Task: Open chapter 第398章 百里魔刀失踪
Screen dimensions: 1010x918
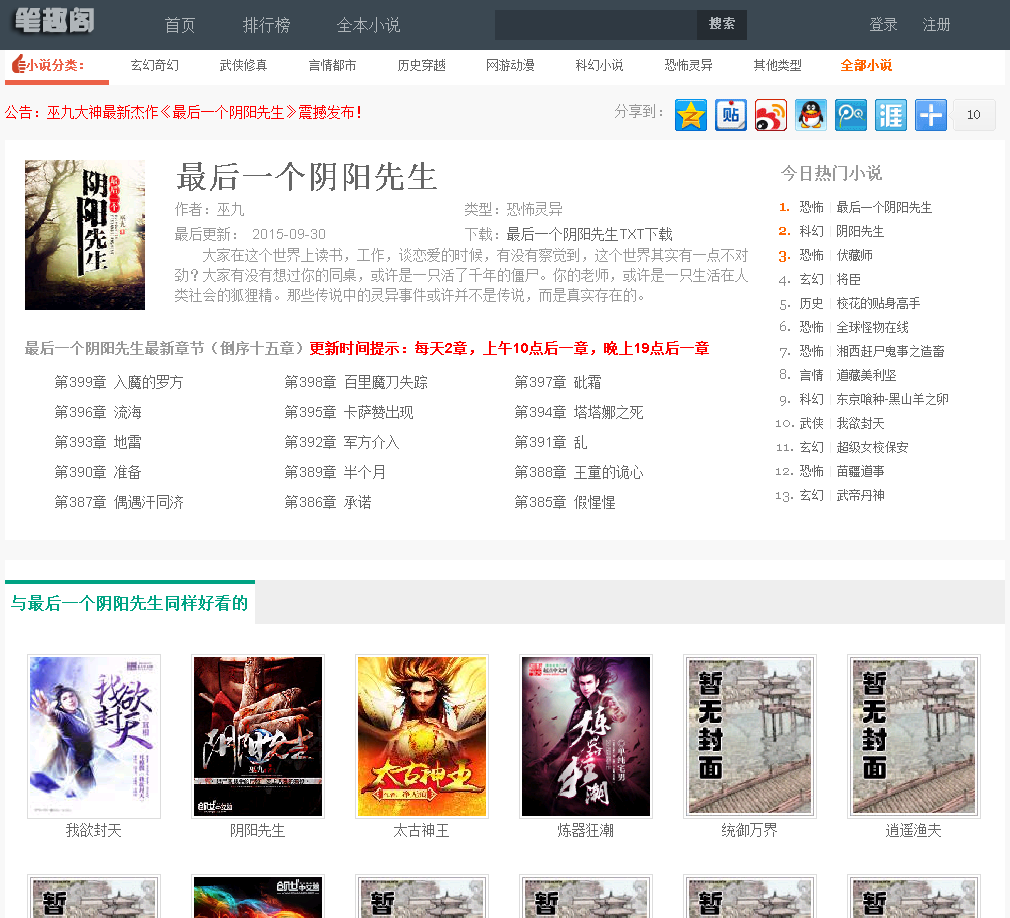Action: (x=356, y=382)
